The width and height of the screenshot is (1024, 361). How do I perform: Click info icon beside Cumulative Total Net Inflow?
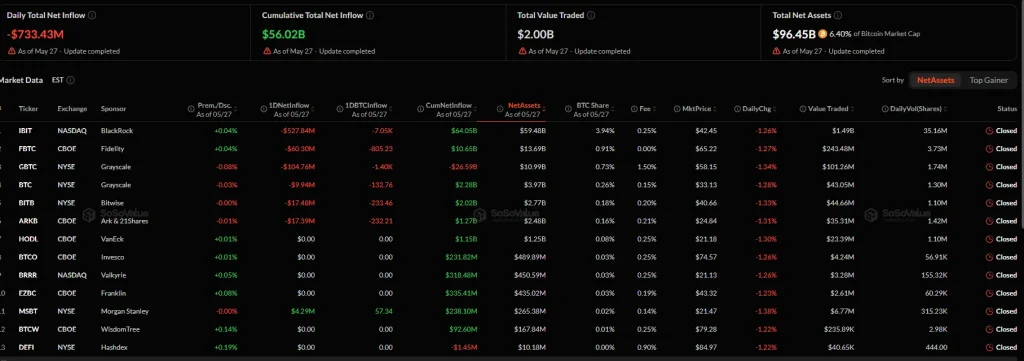pyautogui.click(x=370, y=15)
